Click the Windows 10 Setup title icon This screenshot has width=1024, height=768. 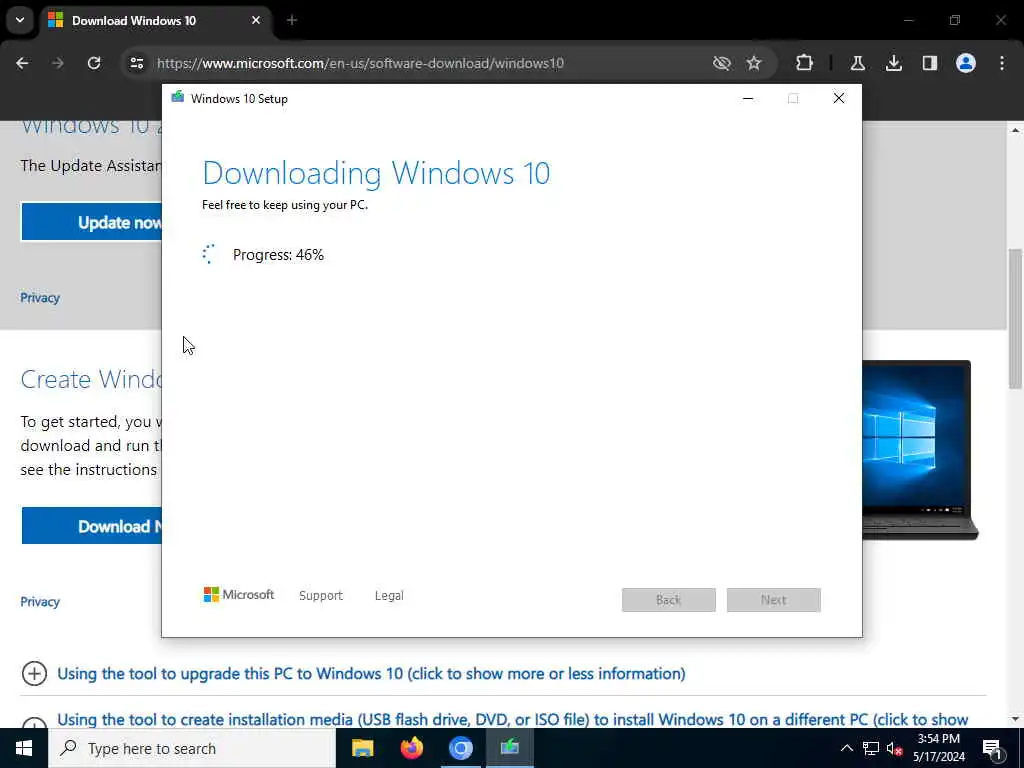(x=178, y=98)
